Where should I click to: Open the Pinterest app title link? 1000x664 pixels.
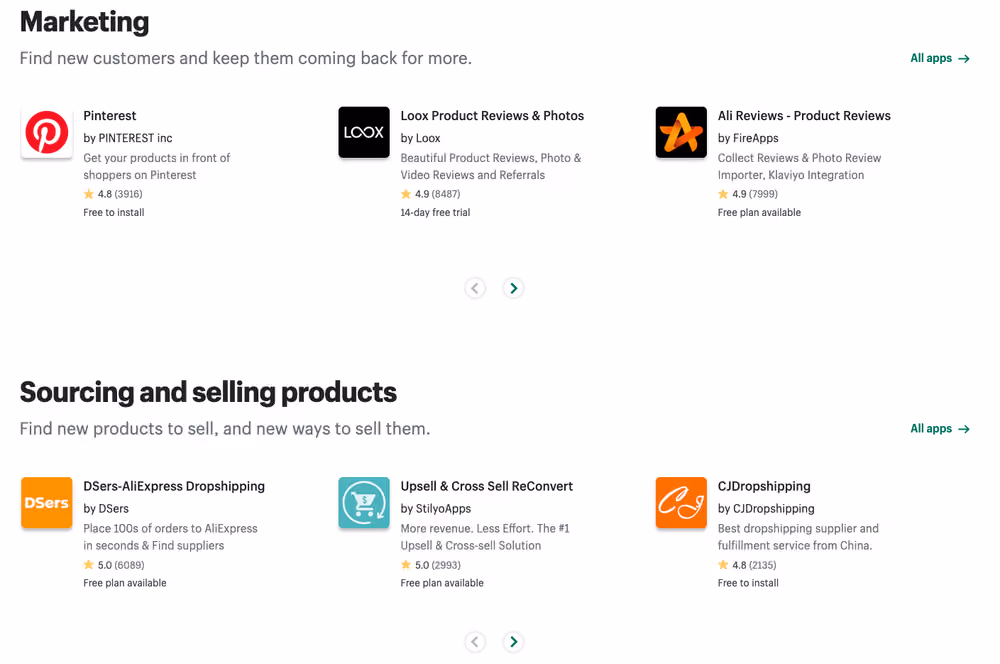click(110, 115)
